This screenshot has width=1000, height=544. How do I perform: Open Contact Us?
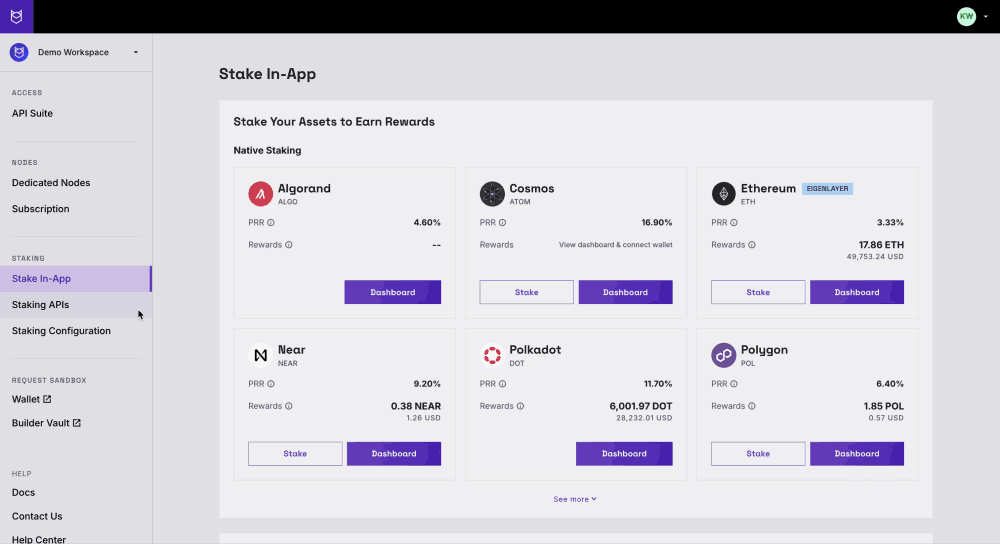coord(37,517)
